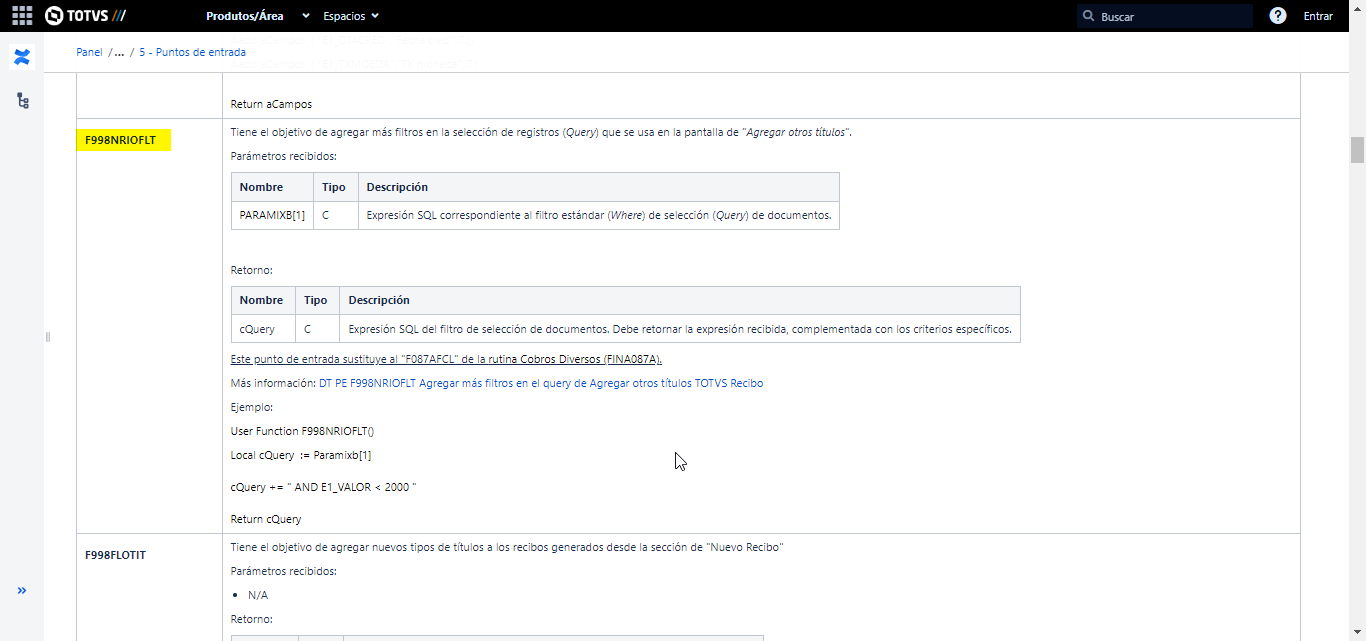
Task: Click the Local cQuery := Paramixb[1] line
Action: (x=301, y=455)
